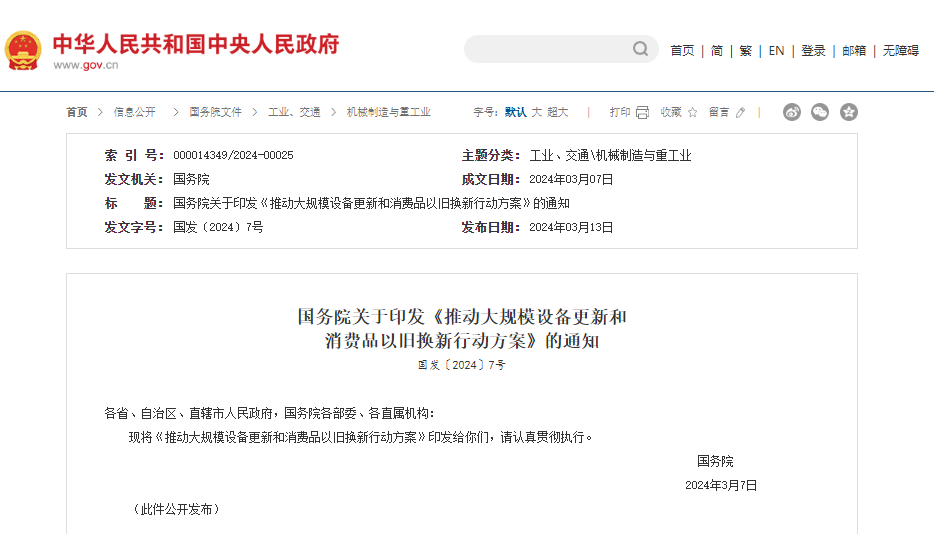
Task: Click the favorite star icon next to 收藏
Action: click(x=692, y=112)
